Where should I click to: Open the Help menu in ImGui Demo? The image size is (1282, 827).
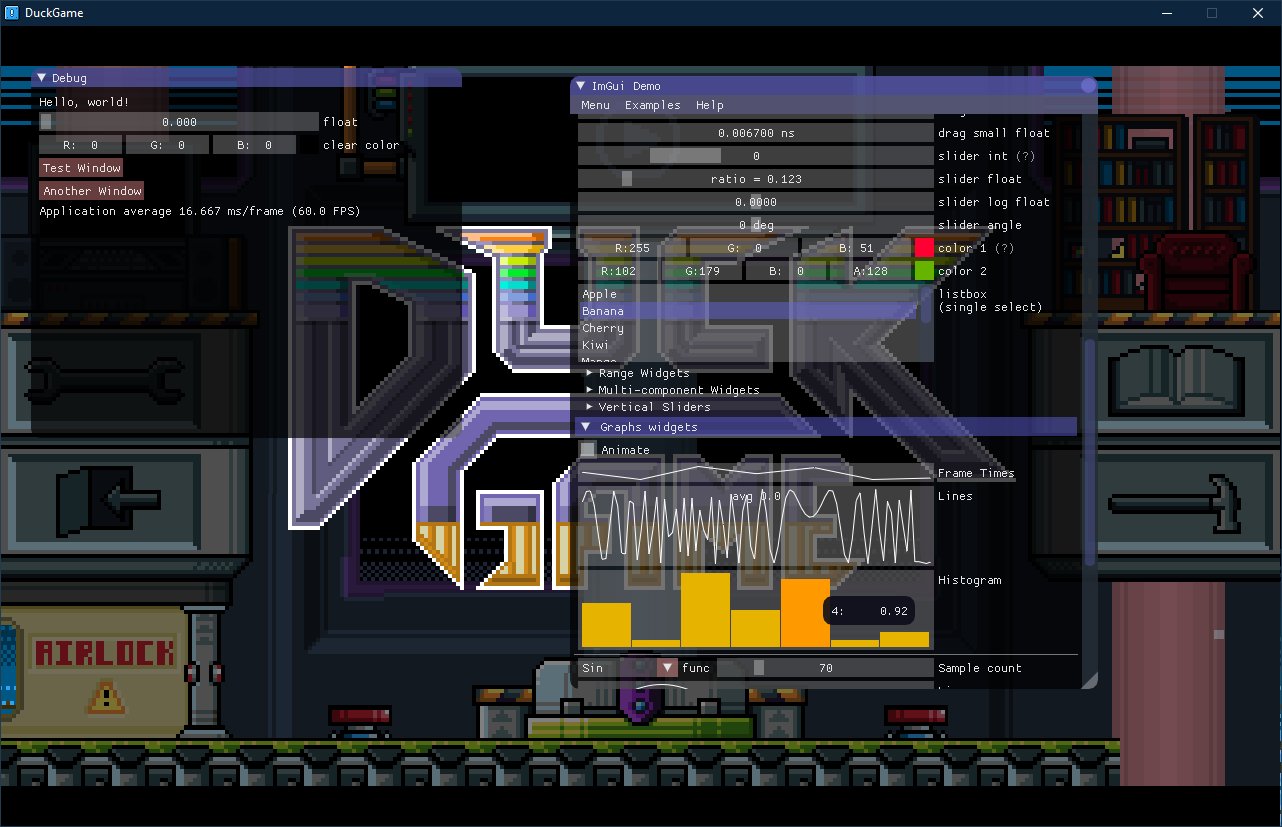tap(709, 105)
